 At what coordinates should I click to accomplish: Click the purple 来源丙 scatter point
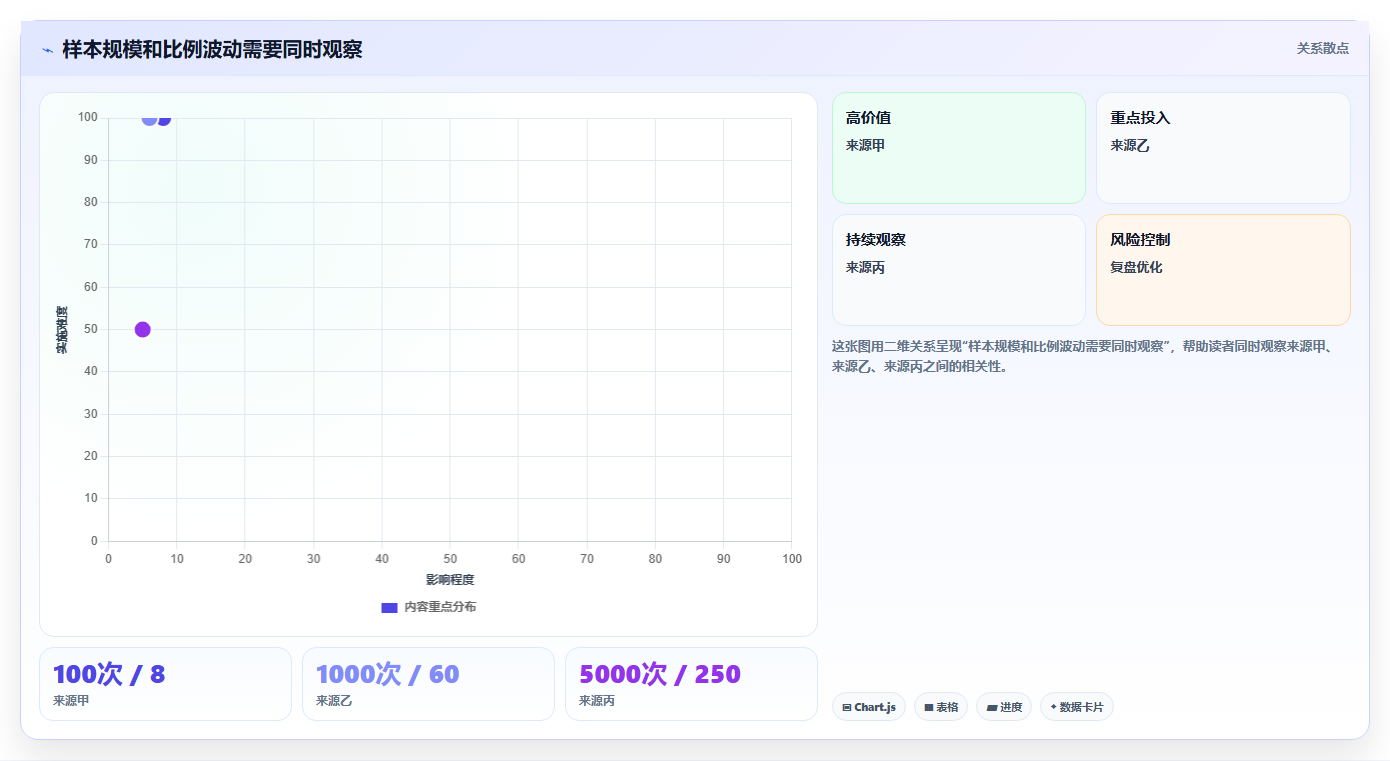click(142, 330)
